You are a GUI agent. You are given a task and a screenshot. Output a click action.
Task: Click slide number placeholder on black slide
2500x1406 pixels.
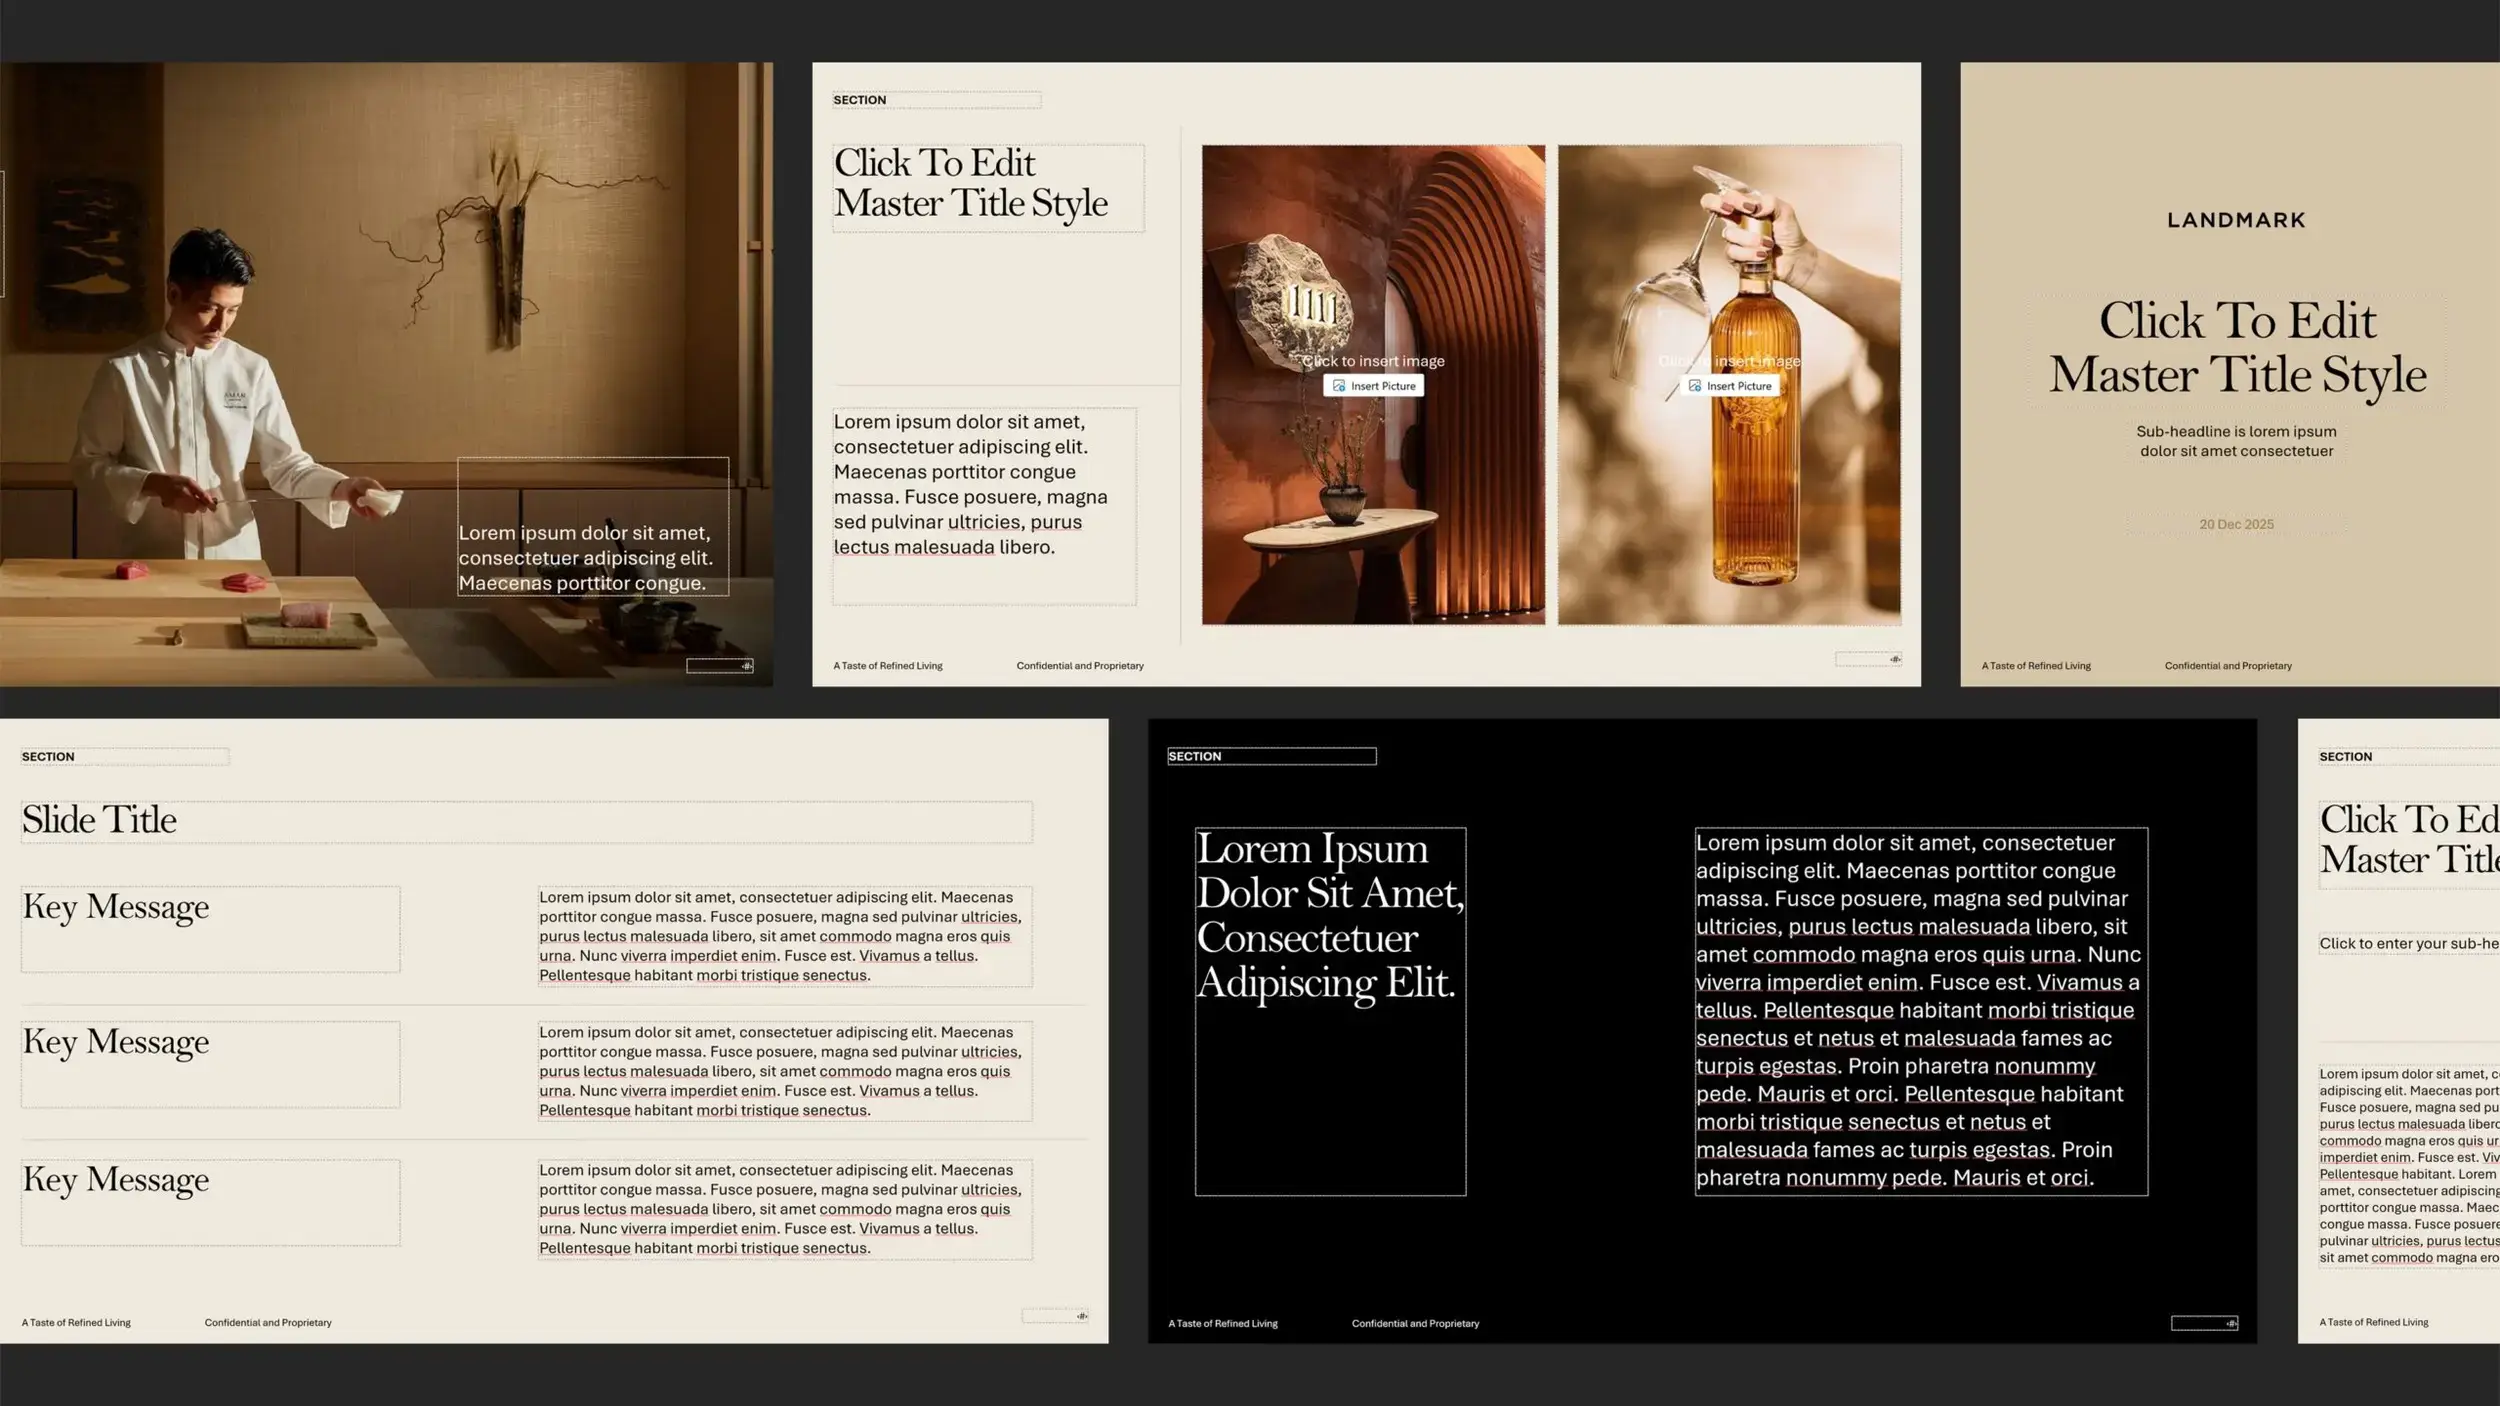click(x=2203, y=1323)
